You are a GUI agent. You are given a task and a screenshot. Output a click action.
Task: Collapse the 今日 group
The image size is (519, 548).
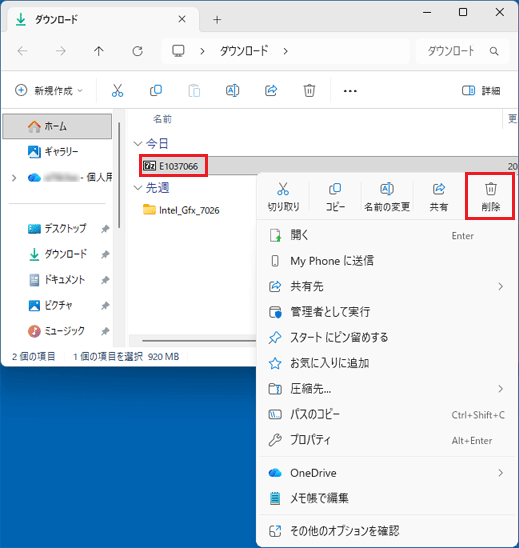pyautogui.click(x=138, y=144)
